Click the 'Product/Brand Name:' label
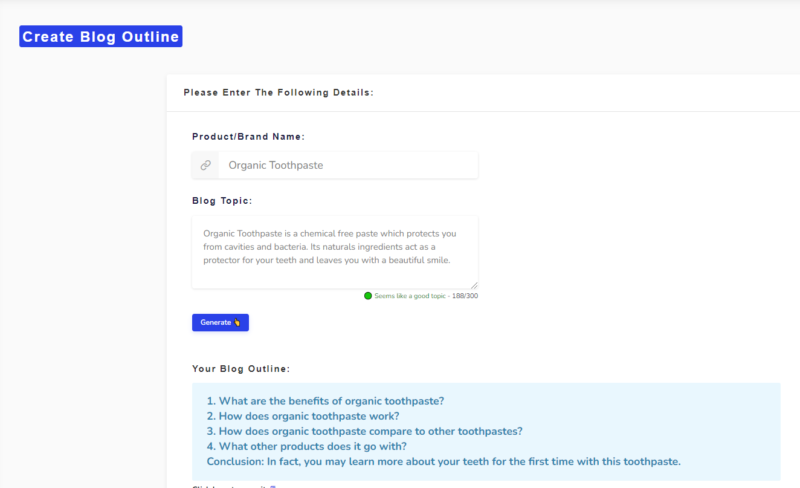This screenshot has width=800, height=488. point(248,136)
